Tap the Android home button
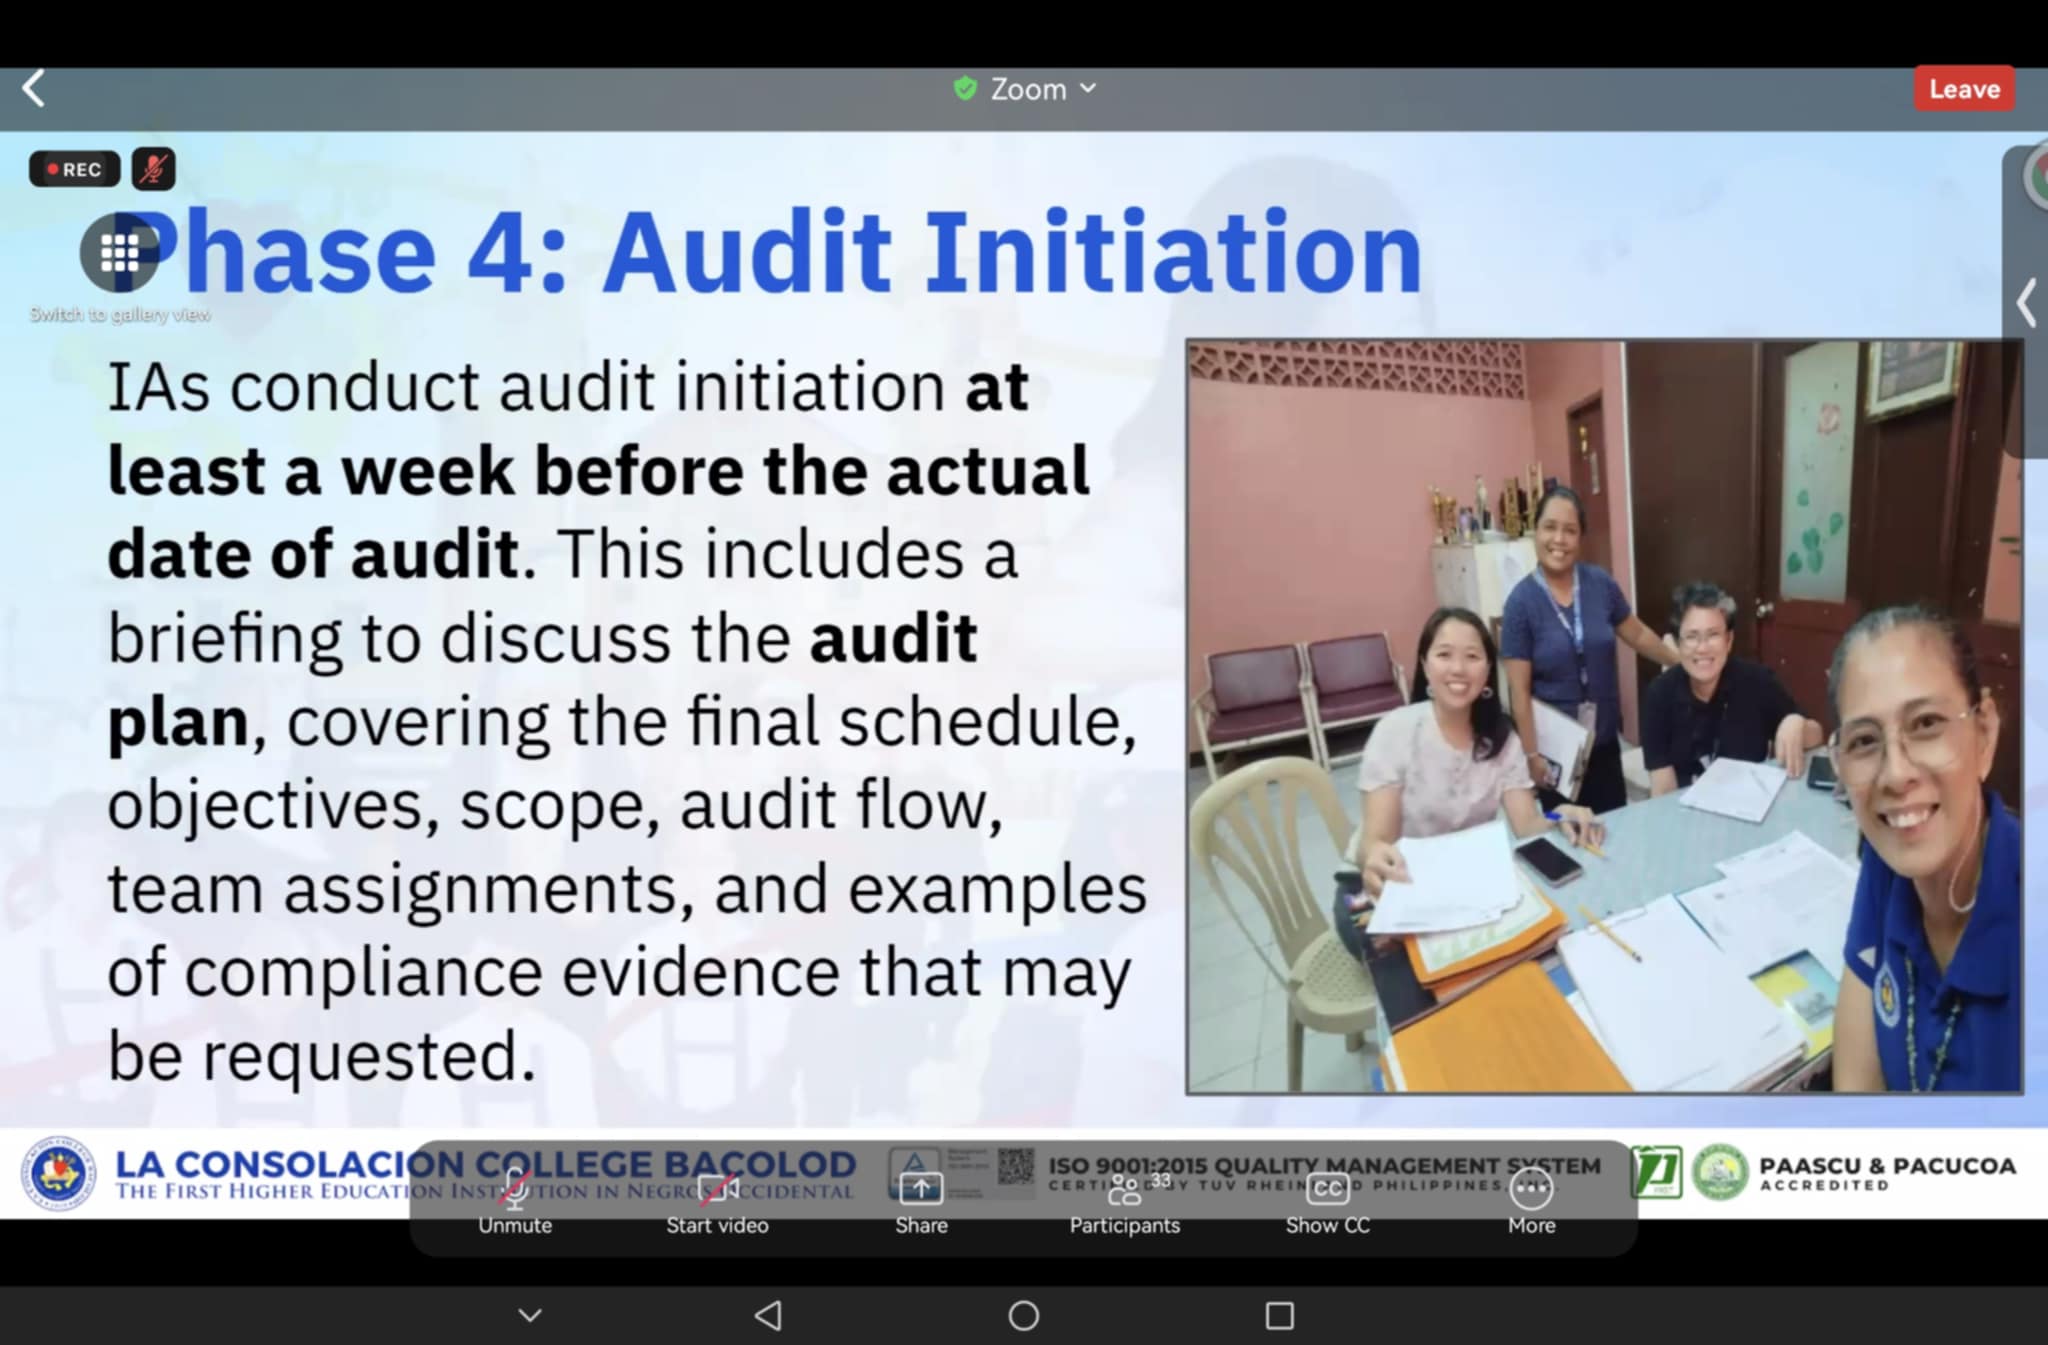This screenshot has height=1345, width=2048. pyautogui.click(x=1023, y=1315)
